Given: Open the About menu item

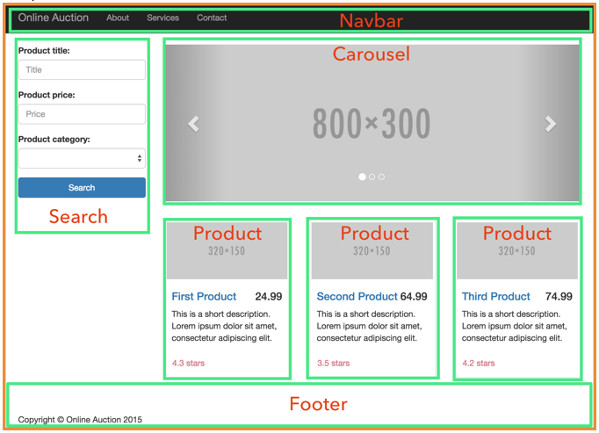Looking at the screenshot, I should 118,18.
